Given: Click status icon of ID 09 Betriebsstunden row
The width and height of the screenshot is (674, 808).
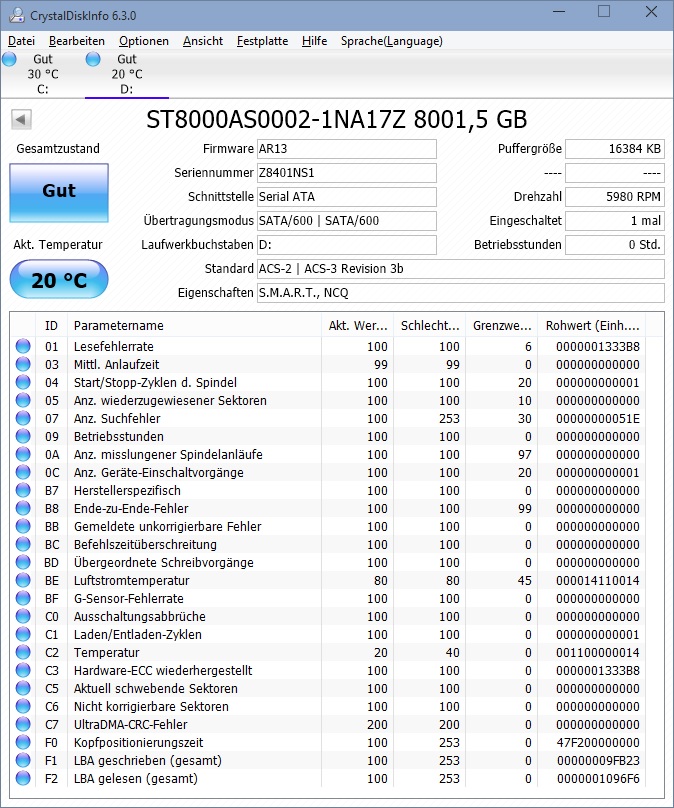Looking at the screenshot, I should (23, 436).
